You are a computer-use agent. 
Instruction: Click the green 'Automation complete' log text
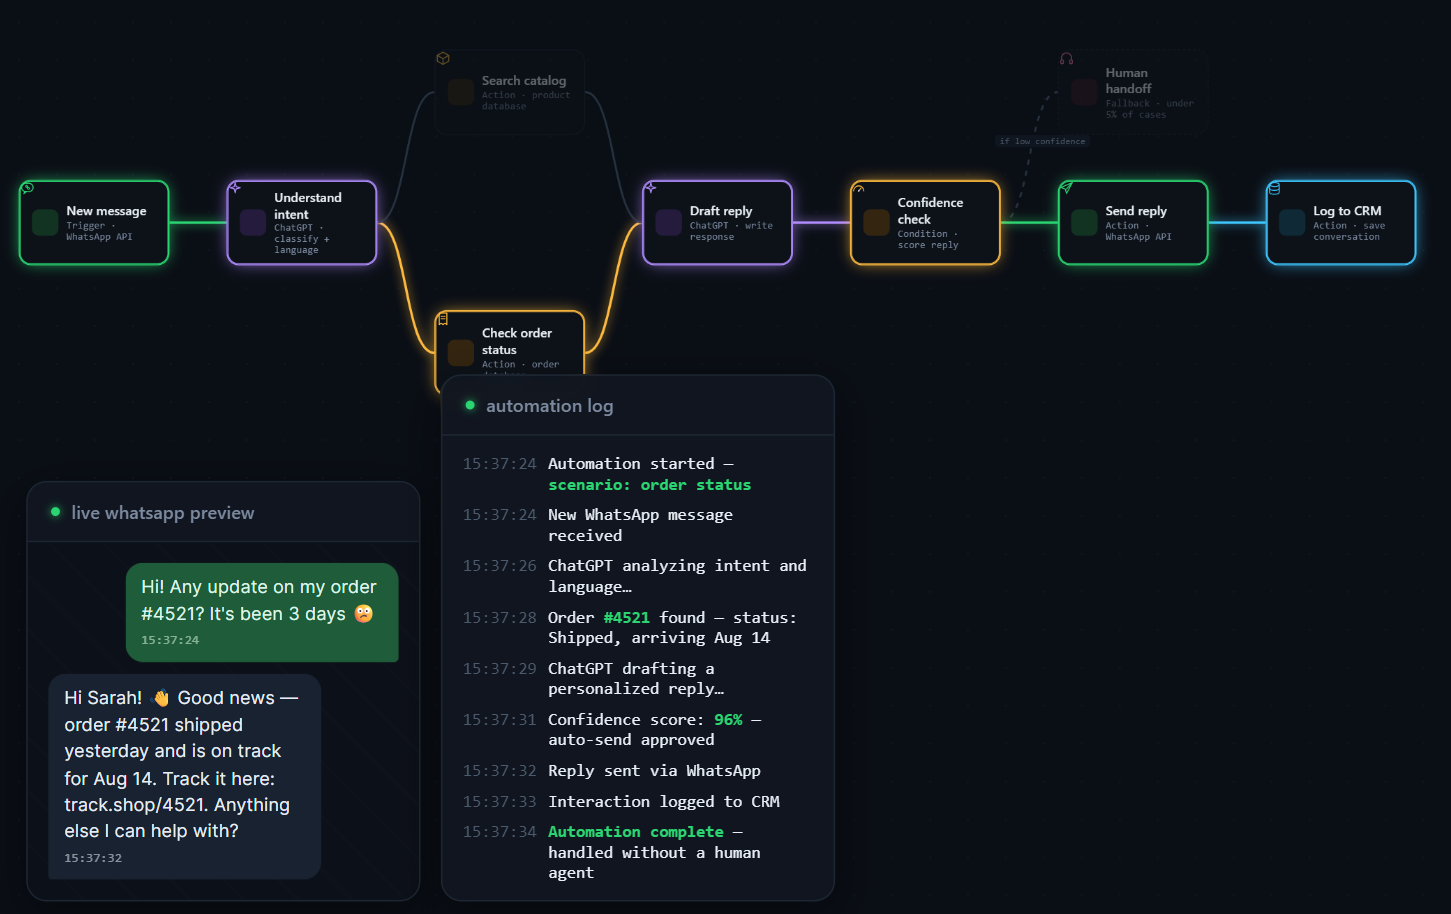pyautogui.click(x=635, y=832)
